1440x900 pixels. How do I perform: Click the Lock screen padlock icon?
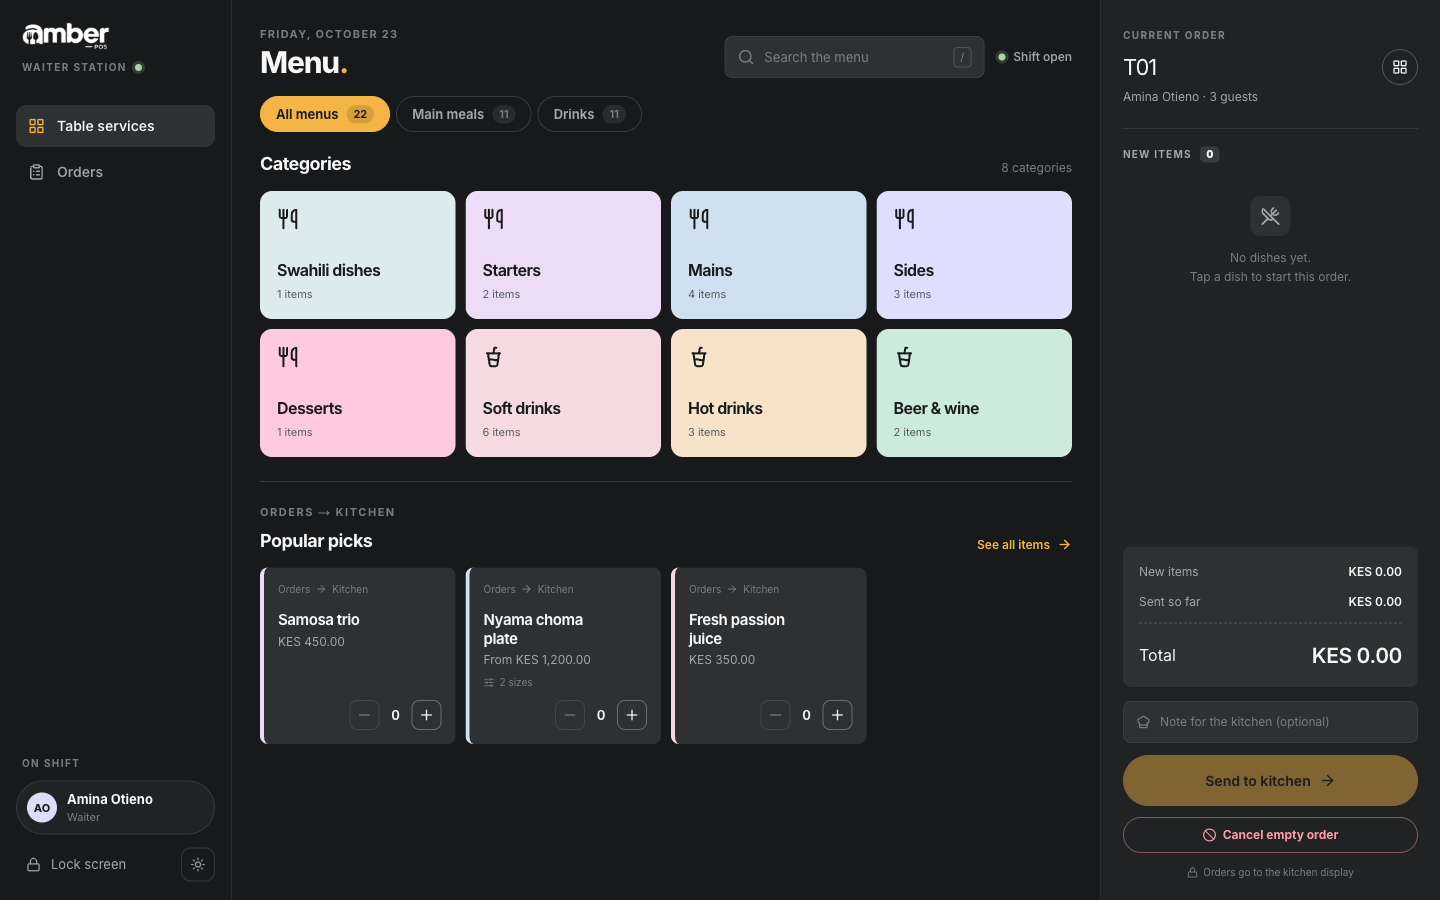[33, 865]
